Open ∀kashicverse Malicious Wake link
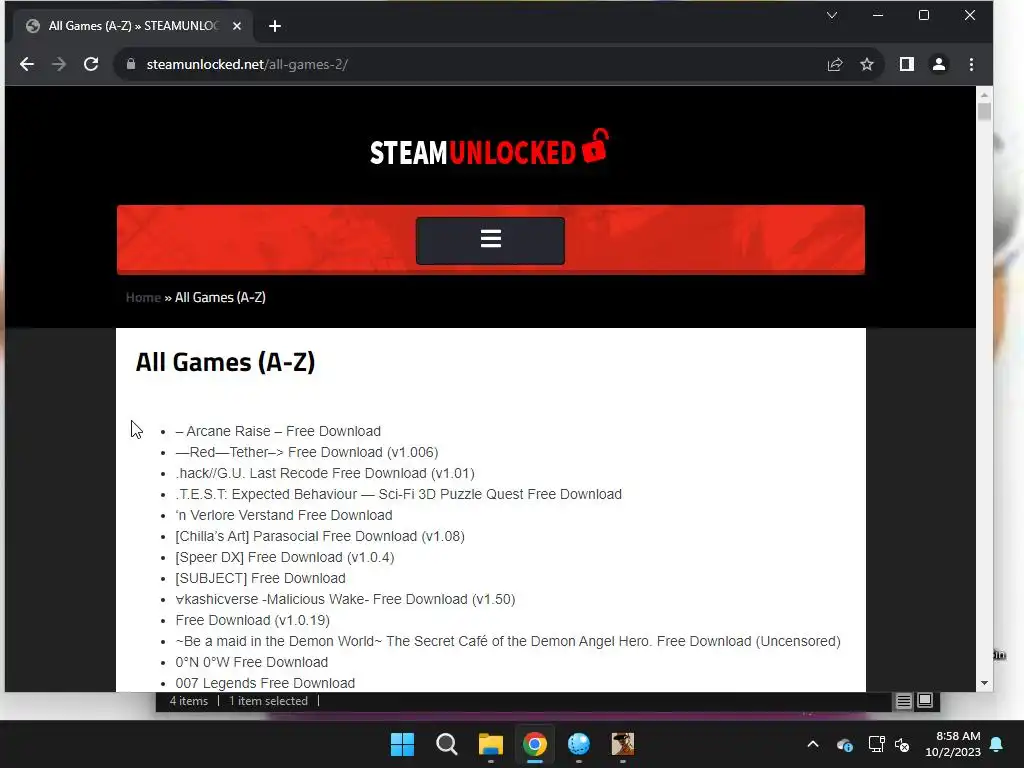Screen dimensions: 1024x768 tap(345, 599)
